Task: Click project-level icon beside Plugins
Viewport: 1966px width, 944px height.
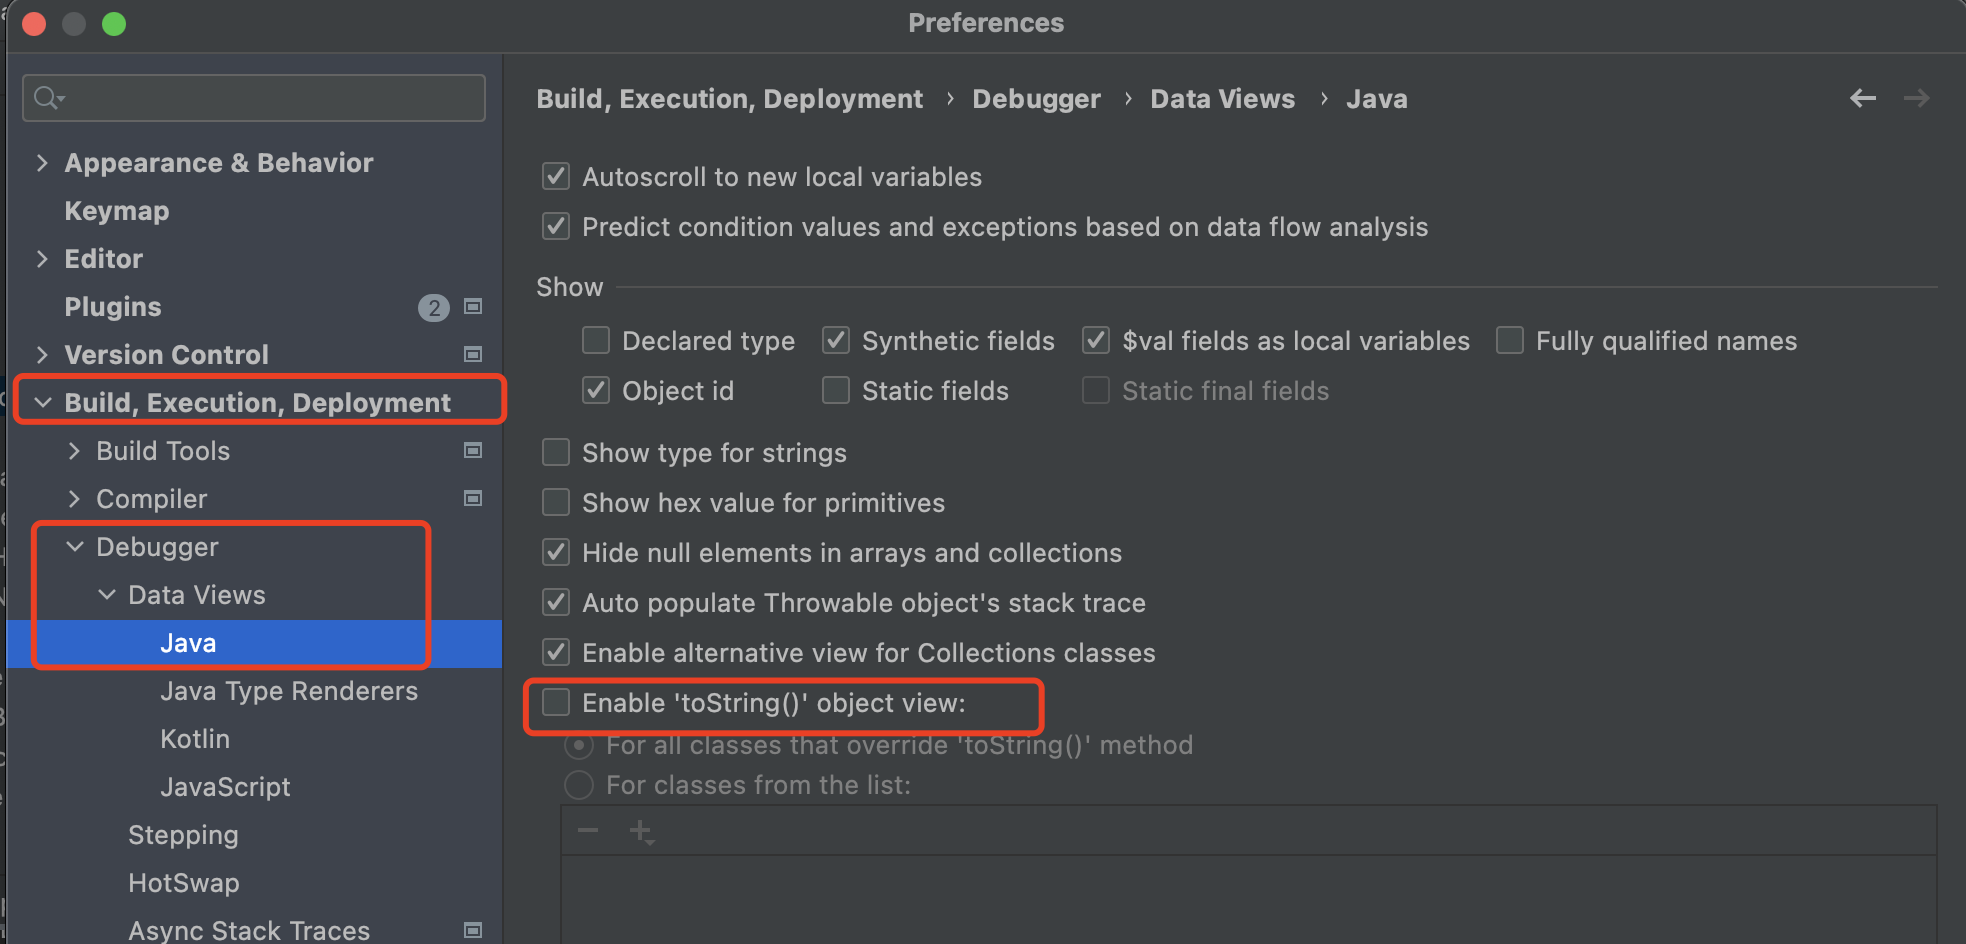Action: click(474, 307)
